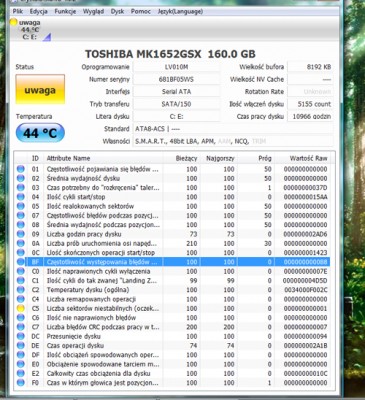The image size is (365, 400).
Task: Click the blue triangle icon beside C: E:
Action: tap(47, 37)
